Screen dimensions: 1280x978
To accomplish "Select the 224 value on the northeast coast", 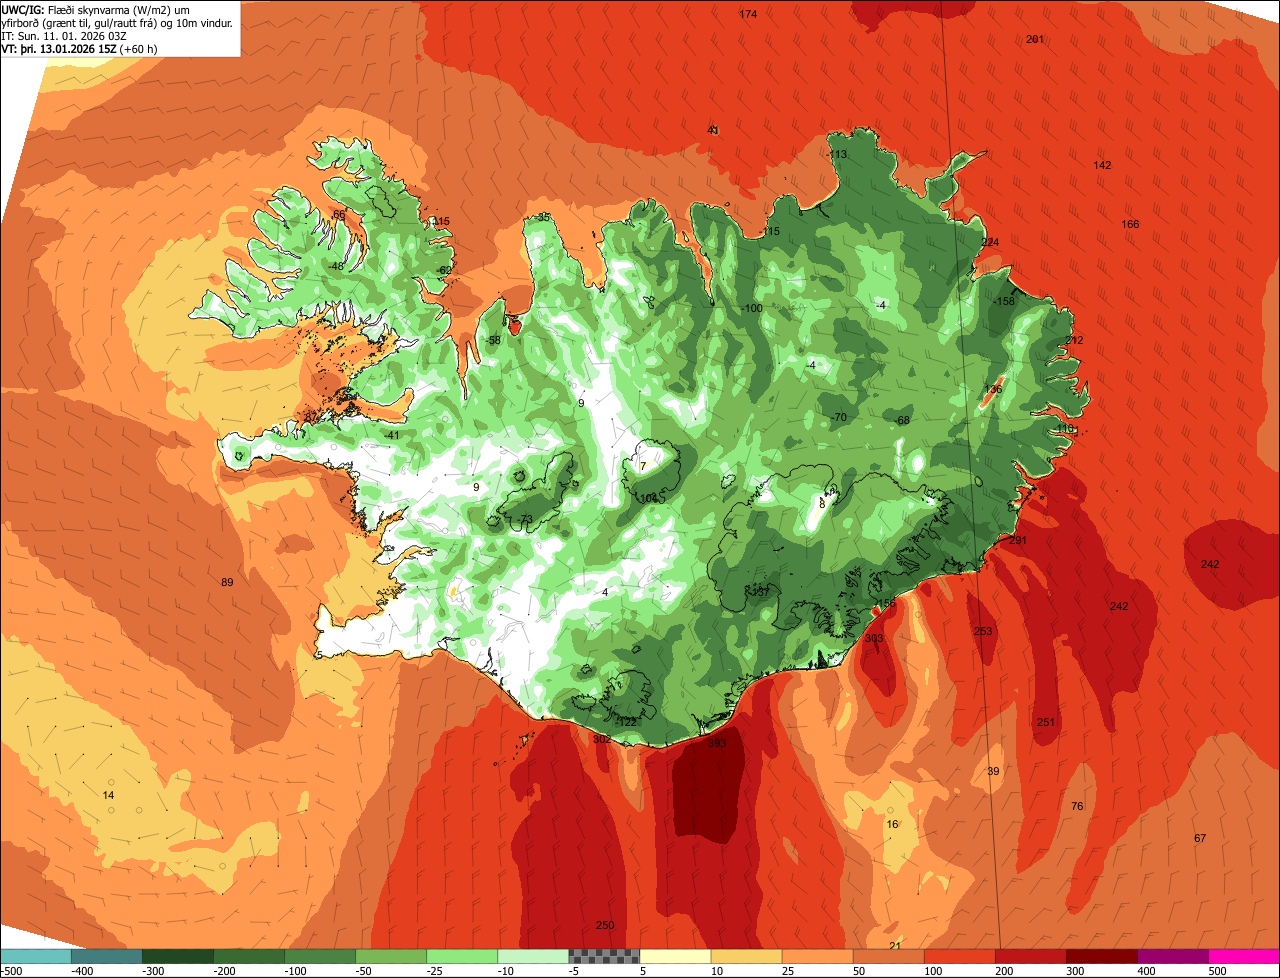I will pyautogui.click(x=990, y=243).
